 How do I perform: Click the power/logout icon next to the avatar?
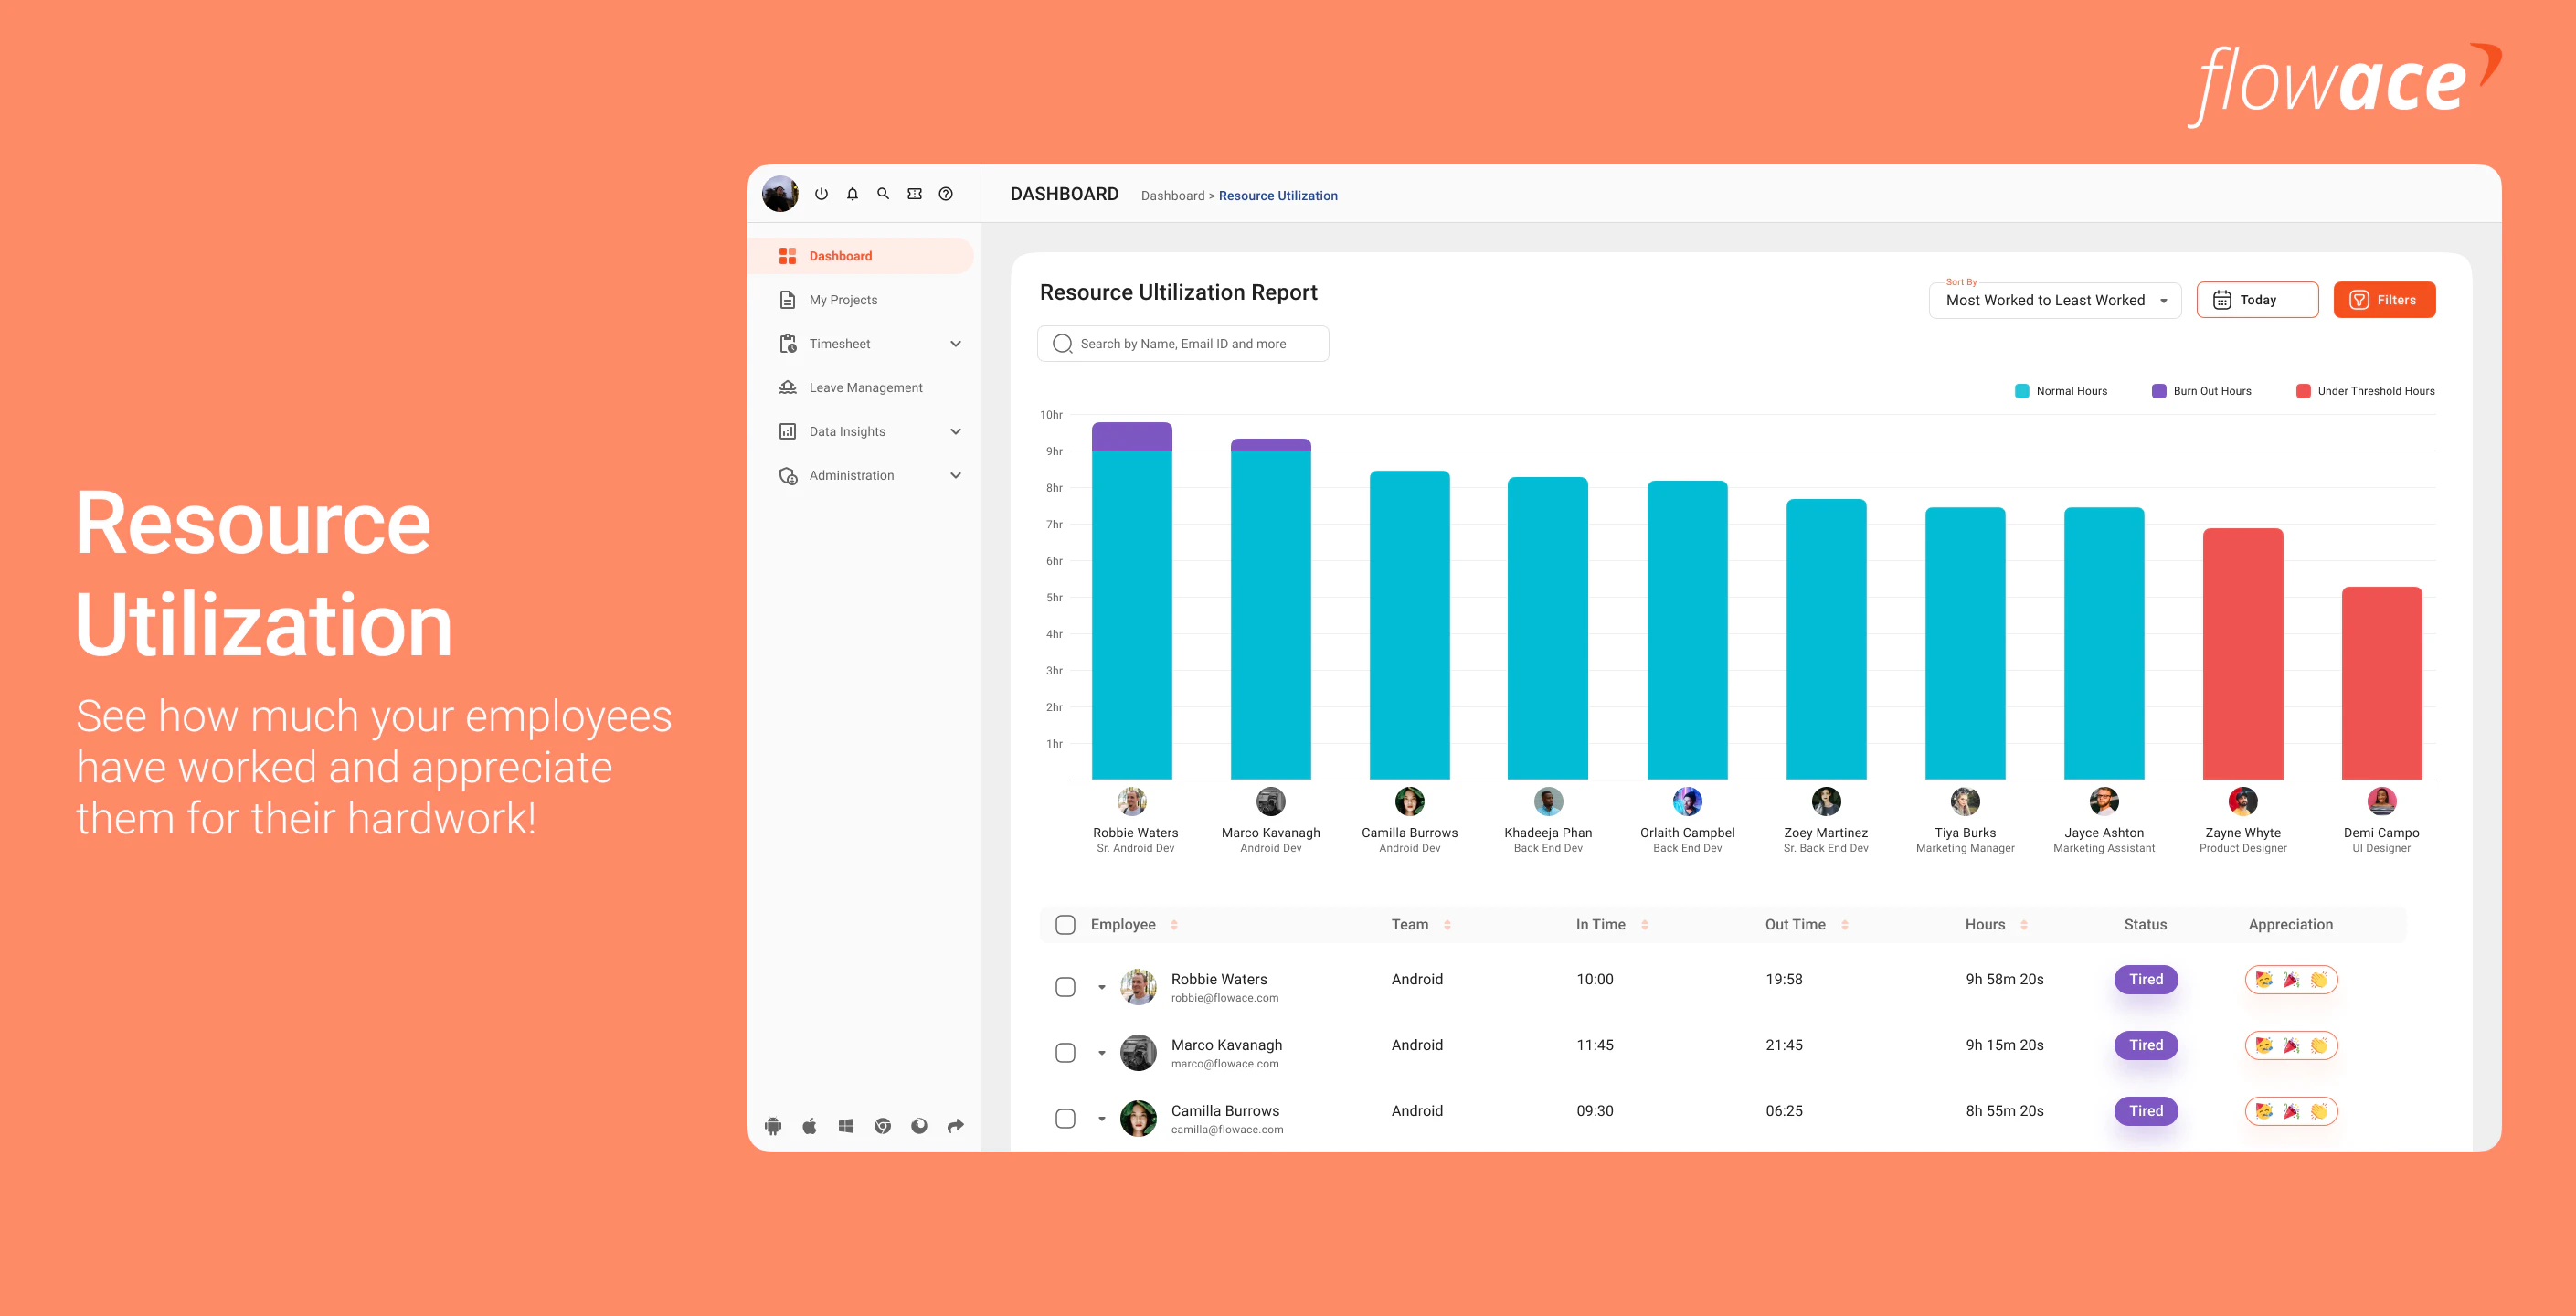(x=821, y=193)
